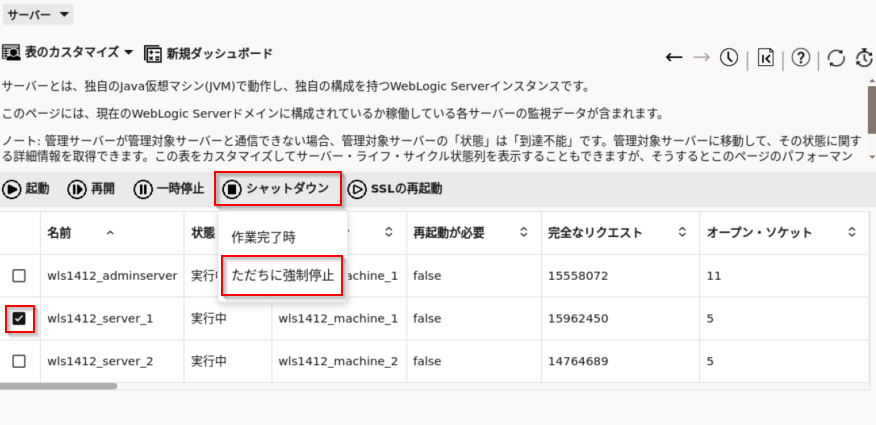This screenshot has height=425, width=876.
Task: Click the back arrow navigation icon
Action: (674, 58)
